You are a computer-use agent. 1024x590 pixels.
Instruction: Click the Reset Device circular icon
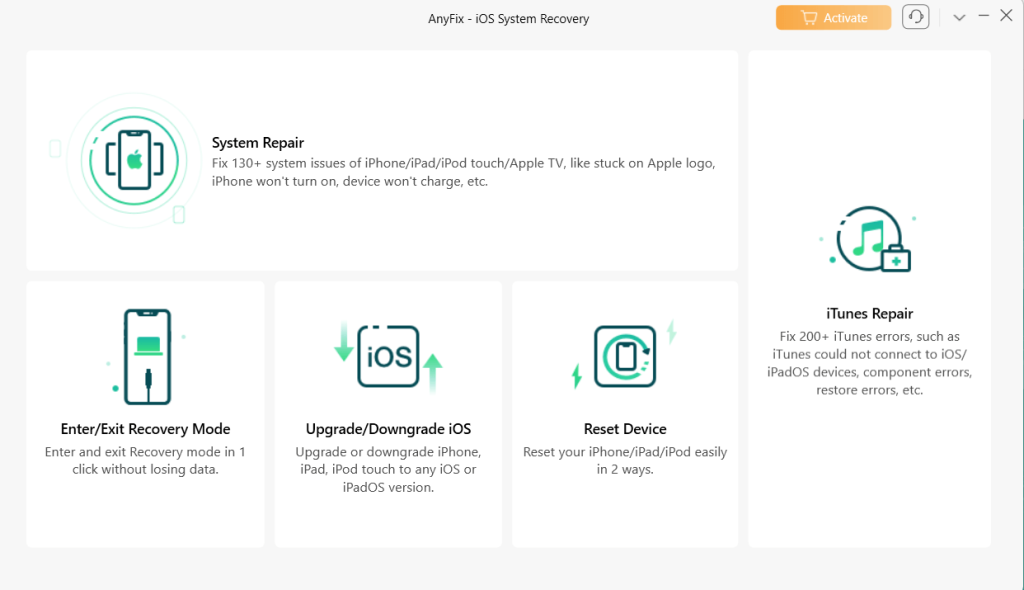[625, 356]
